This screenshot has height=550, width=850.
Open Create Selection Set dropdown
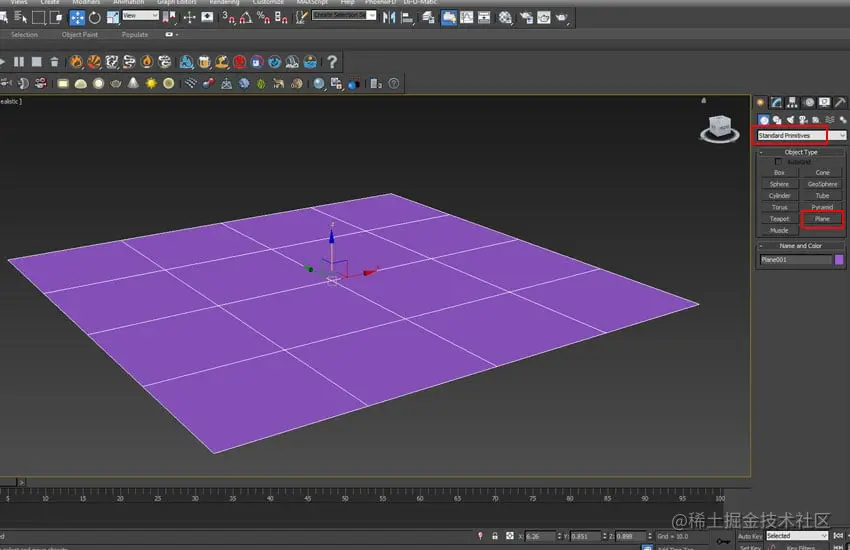click(x=344, y=15)
